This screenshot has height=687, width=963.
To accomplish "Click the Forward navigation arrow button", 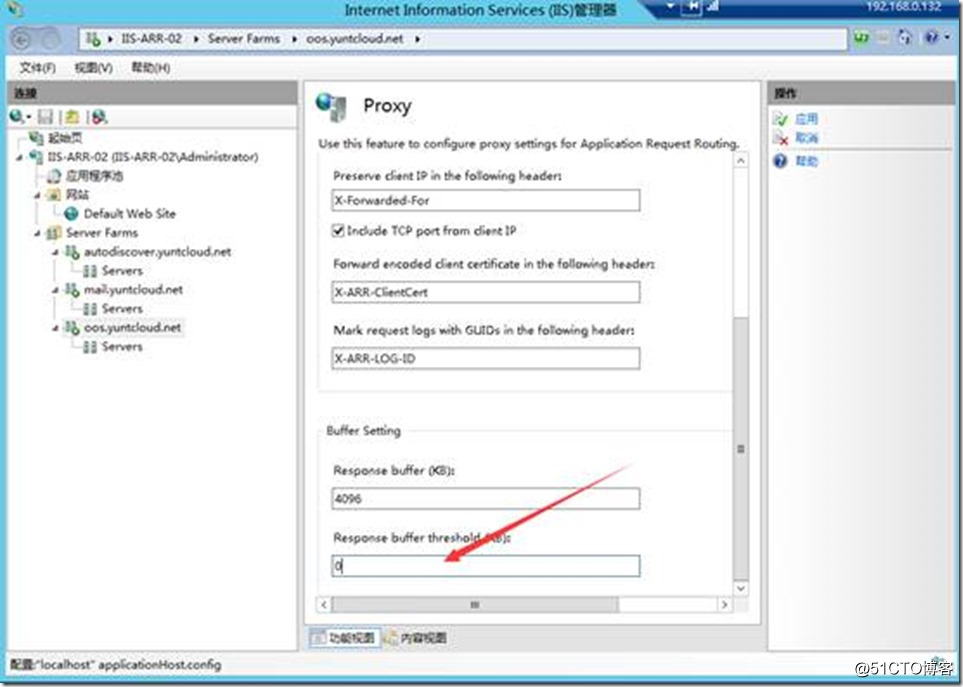I will [51, 40].
